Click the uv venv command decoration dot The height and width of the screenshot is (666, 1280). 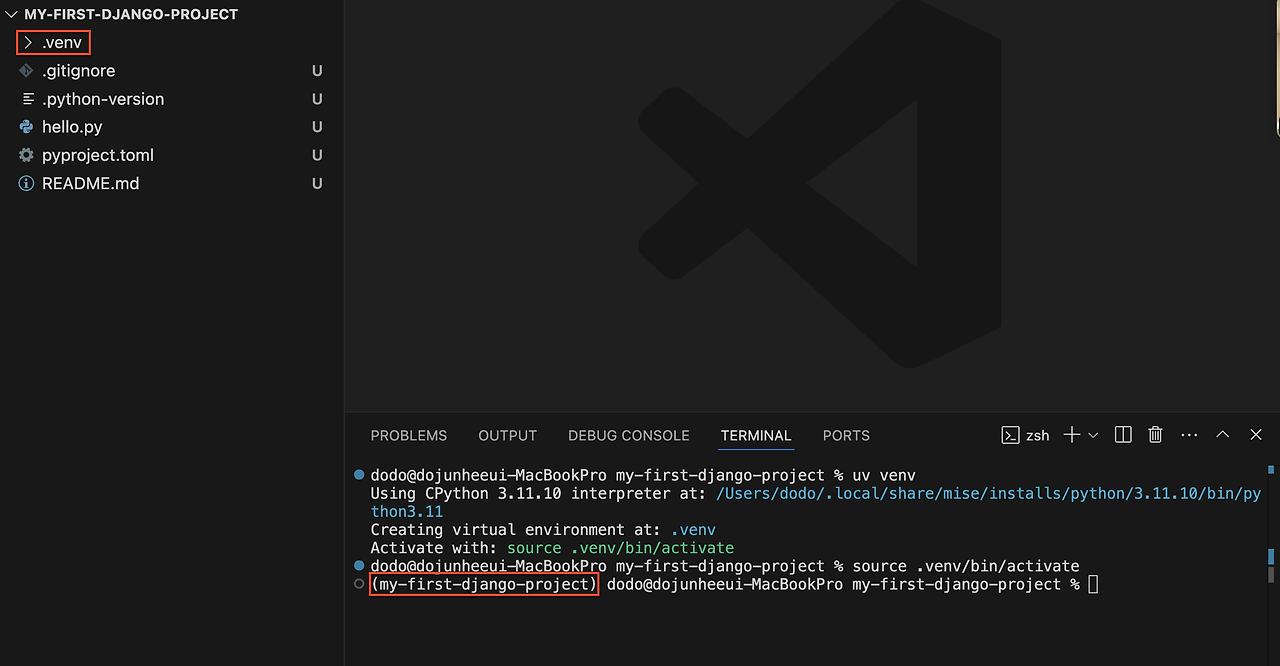pos(359,475)
